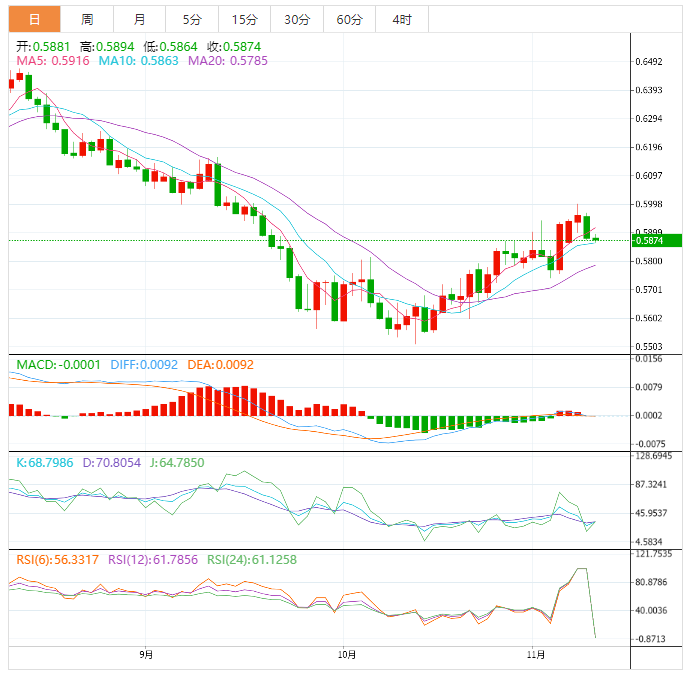Click the 0.0079 MACD axis label
The width and height of the screenshot is (689, 676).
pos(649,387)
